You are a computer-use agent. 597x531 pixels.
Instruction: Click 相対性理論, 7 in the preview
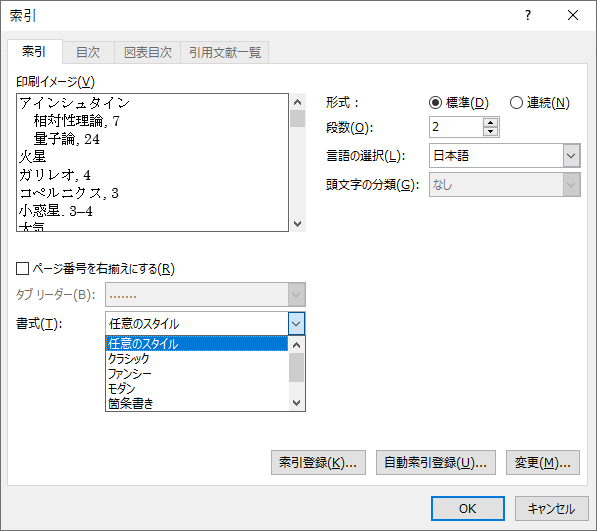coord(77,121)
